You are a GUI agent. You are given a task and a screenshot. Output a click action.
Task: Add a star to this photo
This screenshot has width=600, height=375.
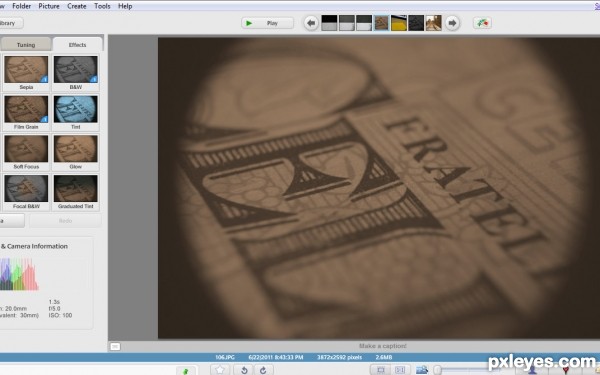point(220,370)
